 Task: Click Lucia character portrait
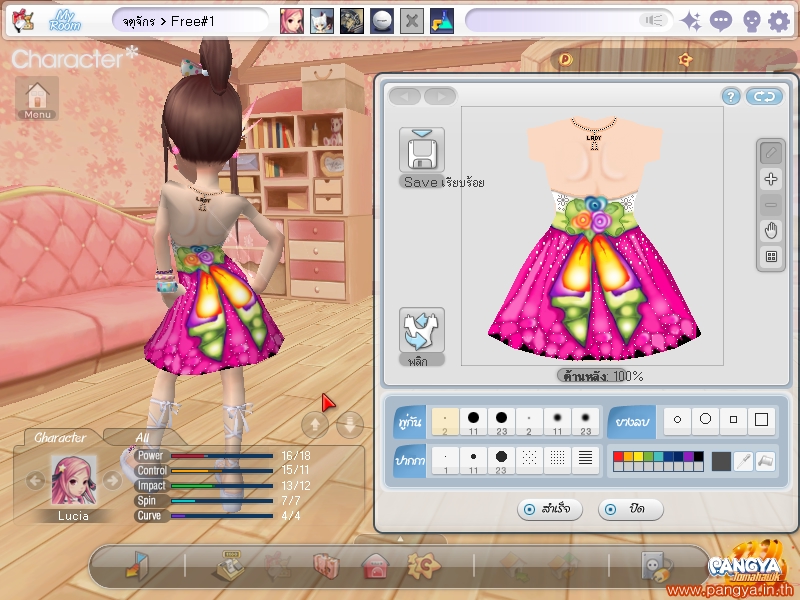(73, 481)
